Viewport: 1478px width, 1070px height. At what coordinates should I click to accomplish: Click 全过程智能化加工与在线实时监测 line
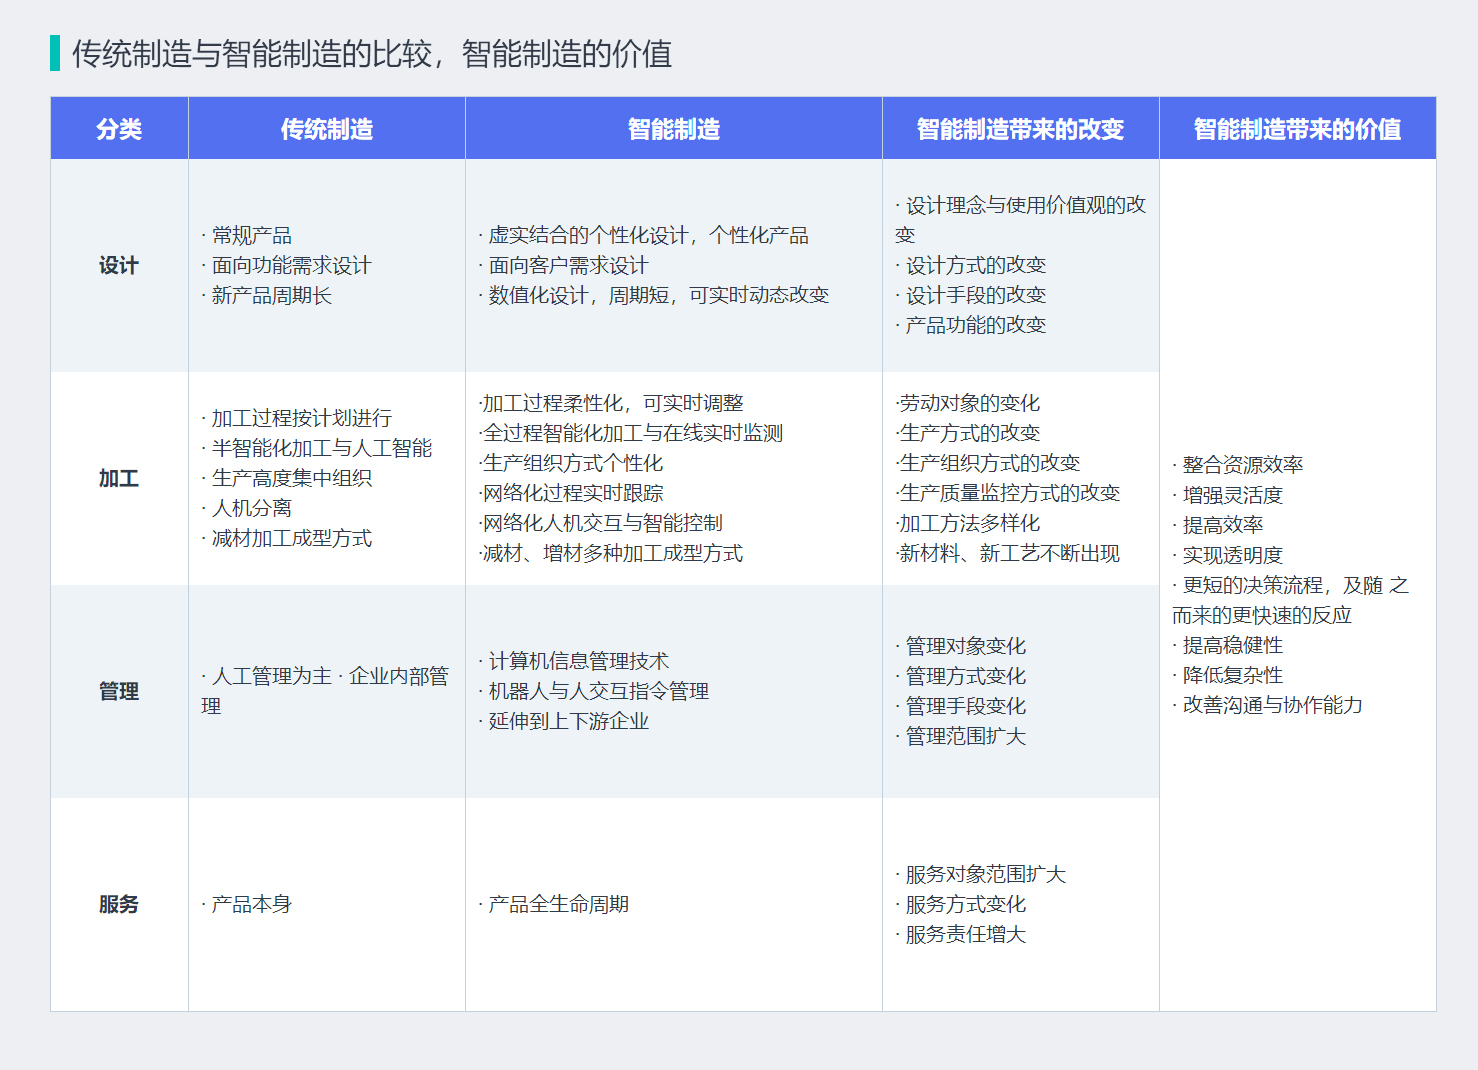point(631,434)
